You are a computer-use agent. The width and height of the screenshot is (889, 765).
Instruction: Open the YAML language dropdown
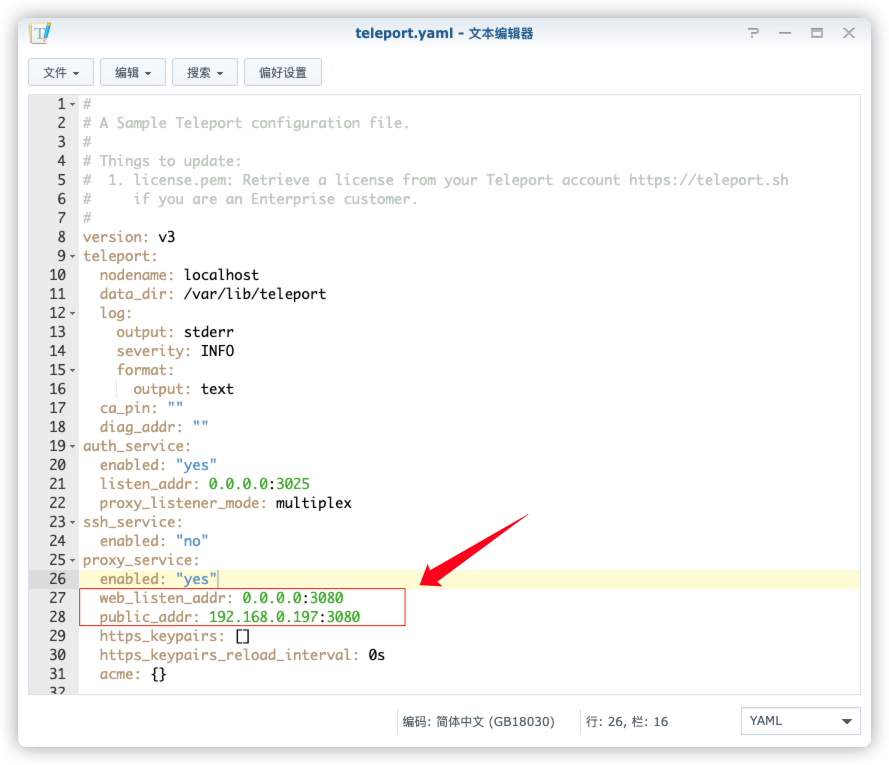801,721
